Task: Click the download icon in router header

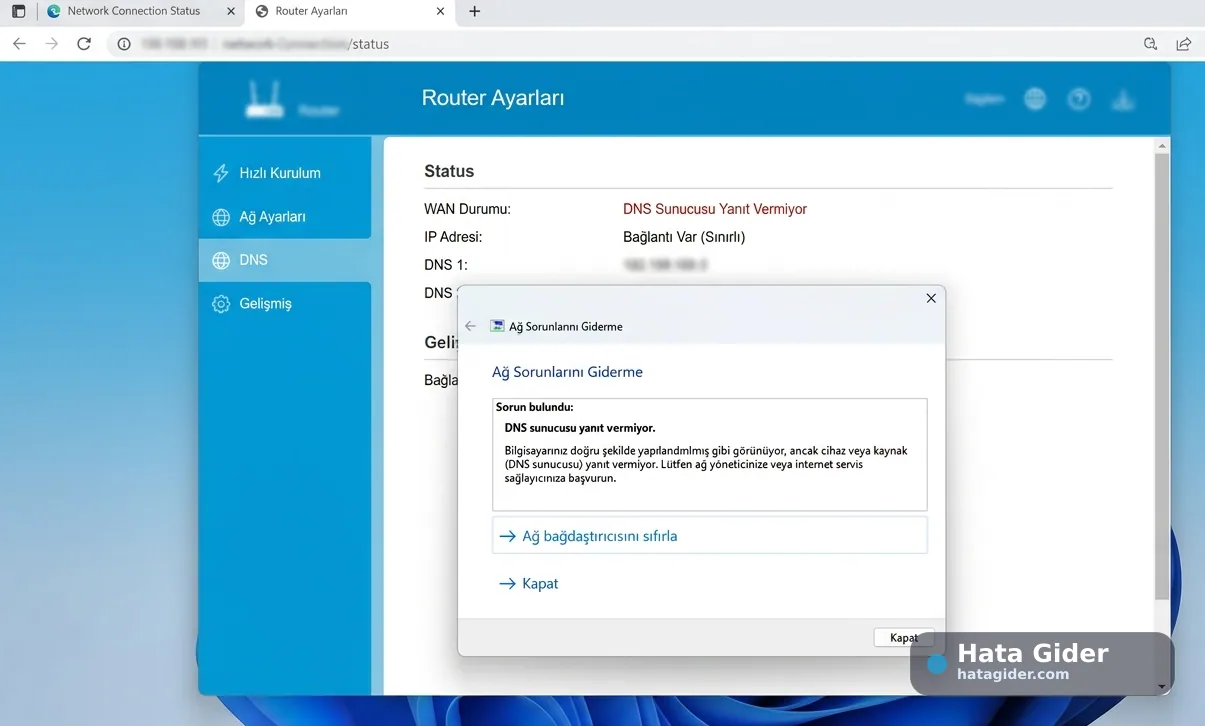Action: (1123, 99)
